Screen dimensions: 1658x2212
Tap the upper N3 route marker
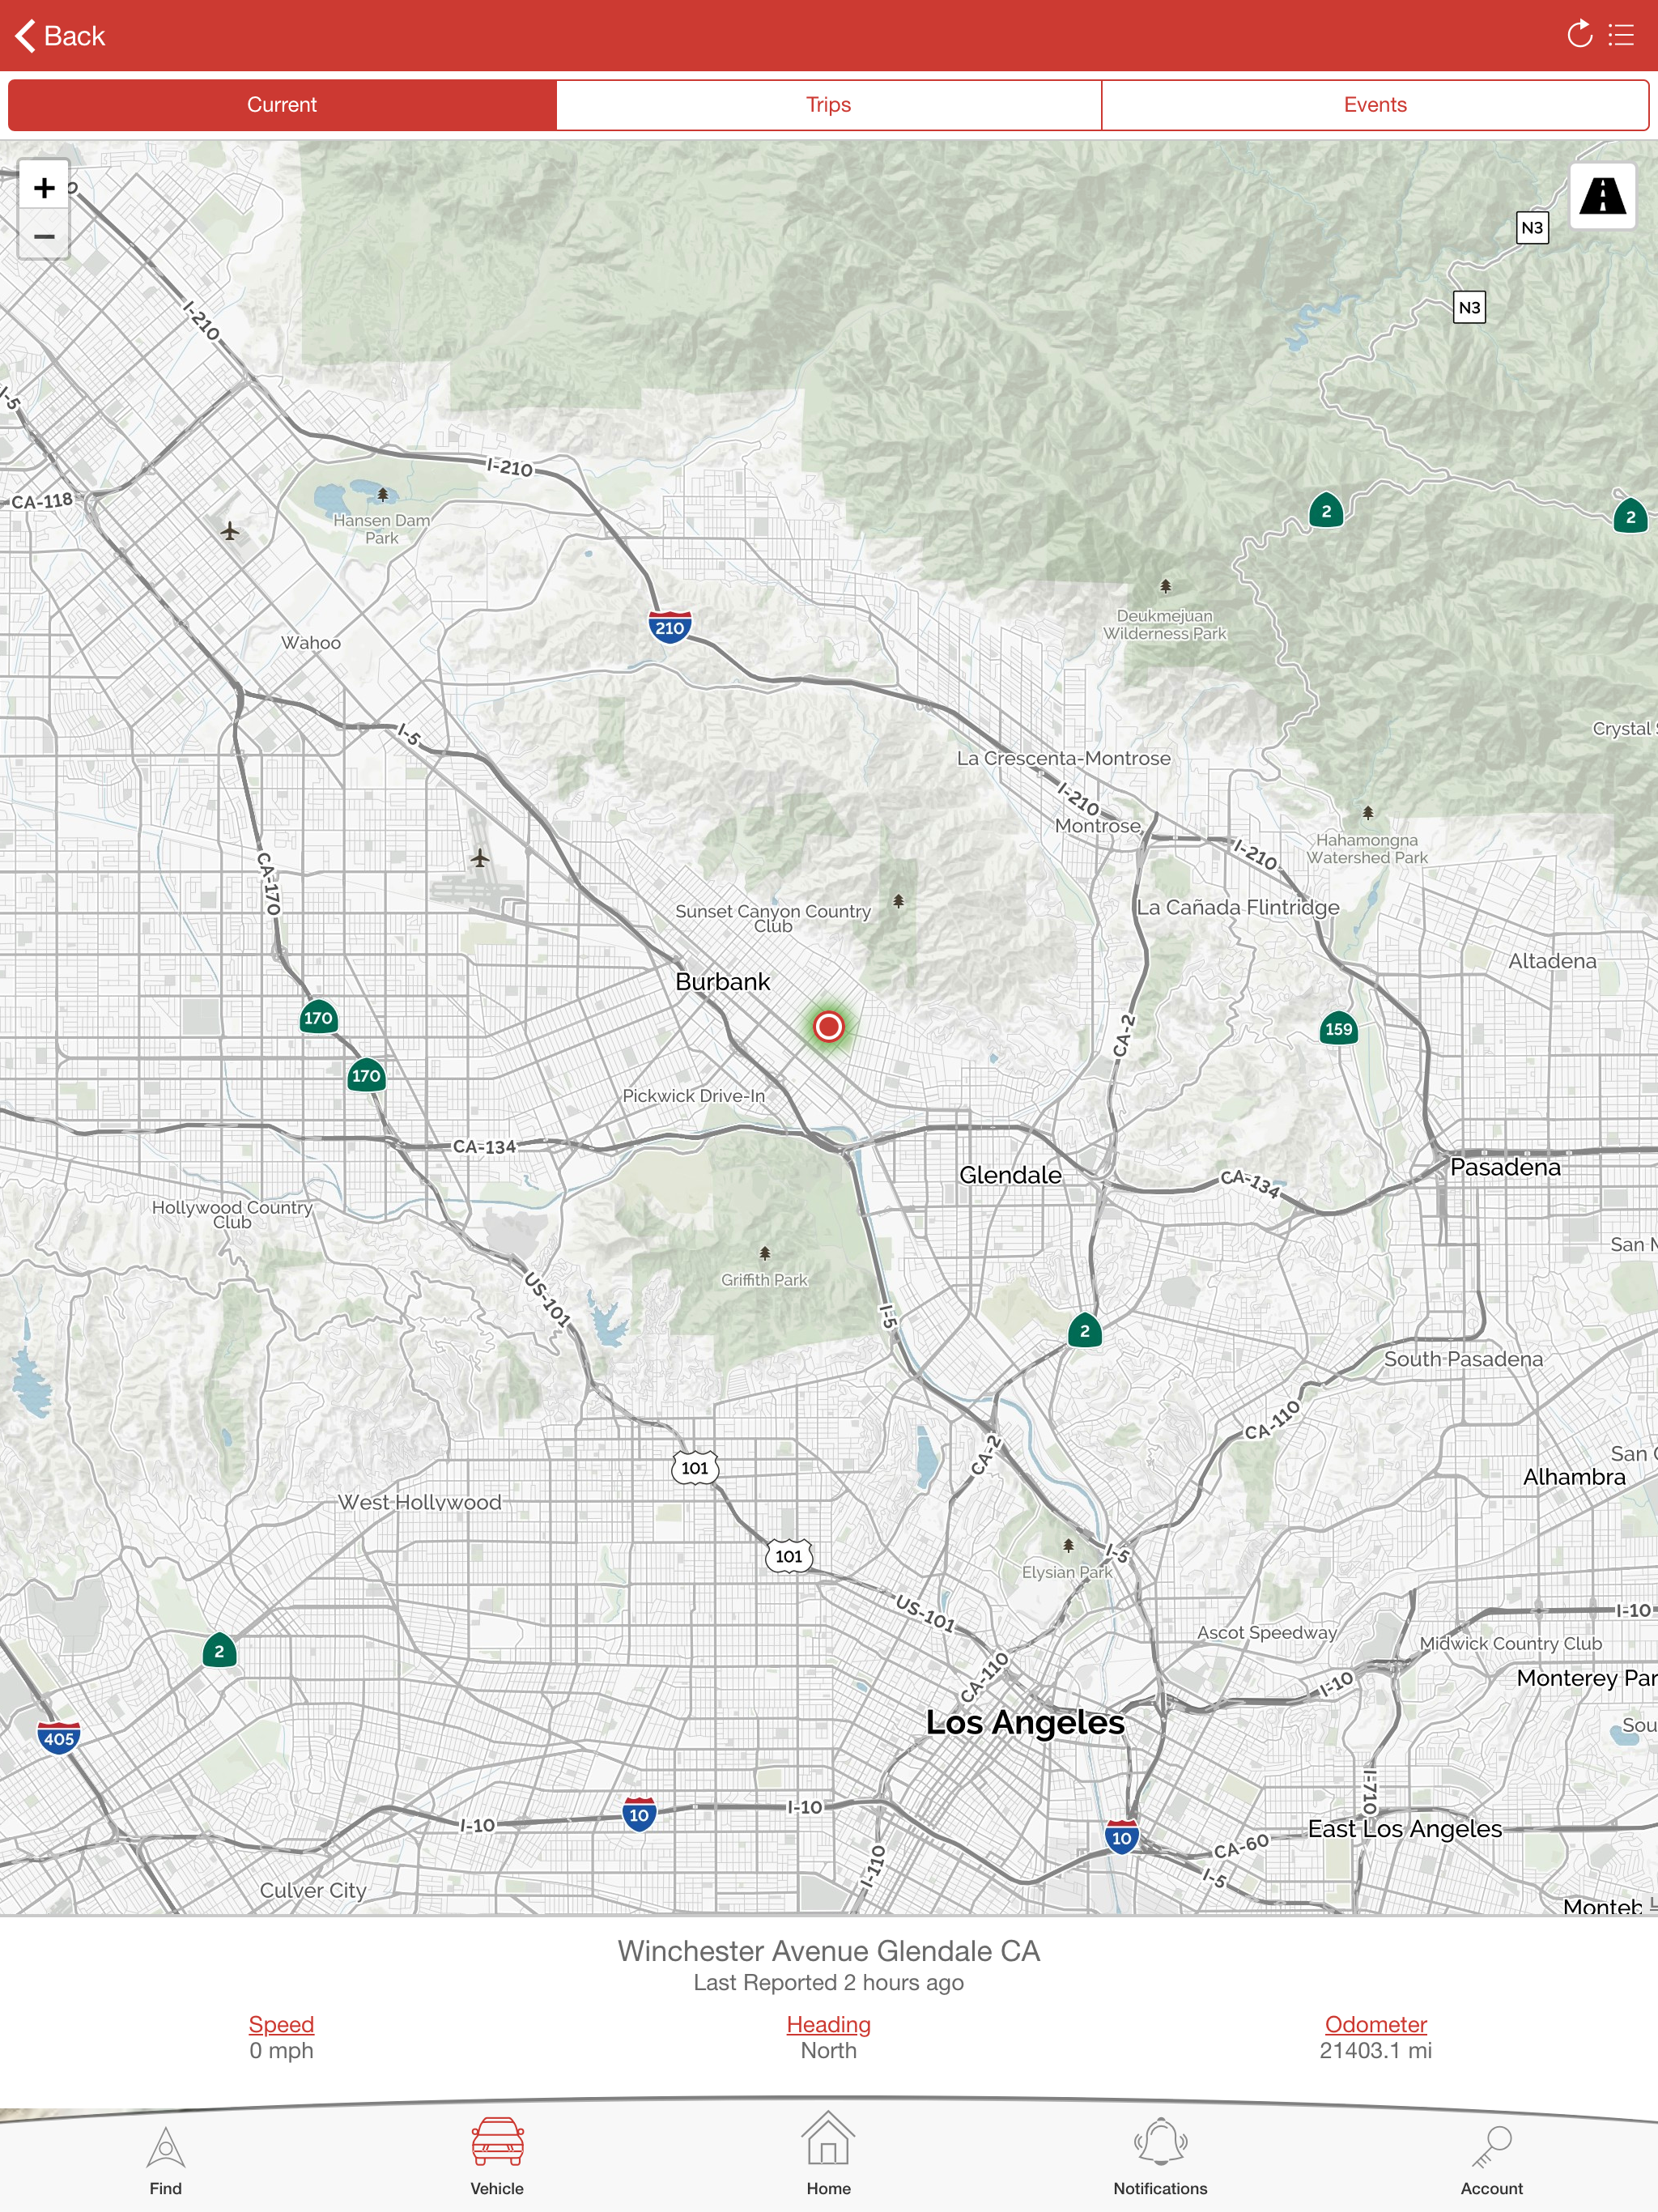pyautogui.click(x=1532, y=228)
